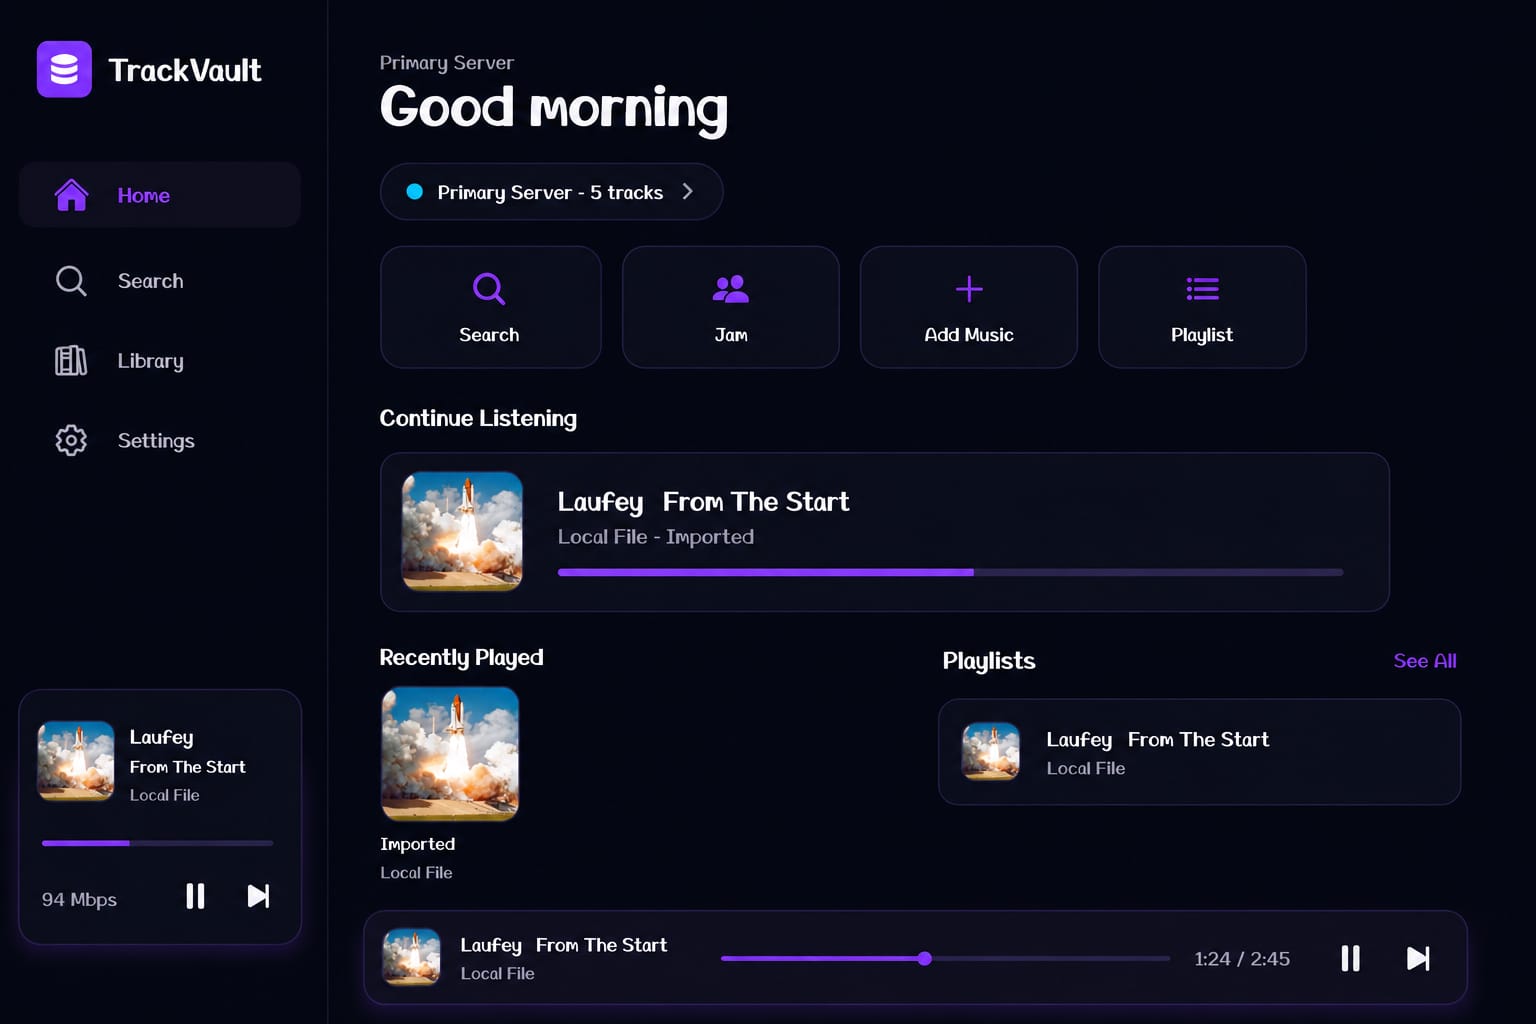This screenshot has height=1024, width=1536.
Task: Click the Add Music card
Action: [x=968, y=307]
